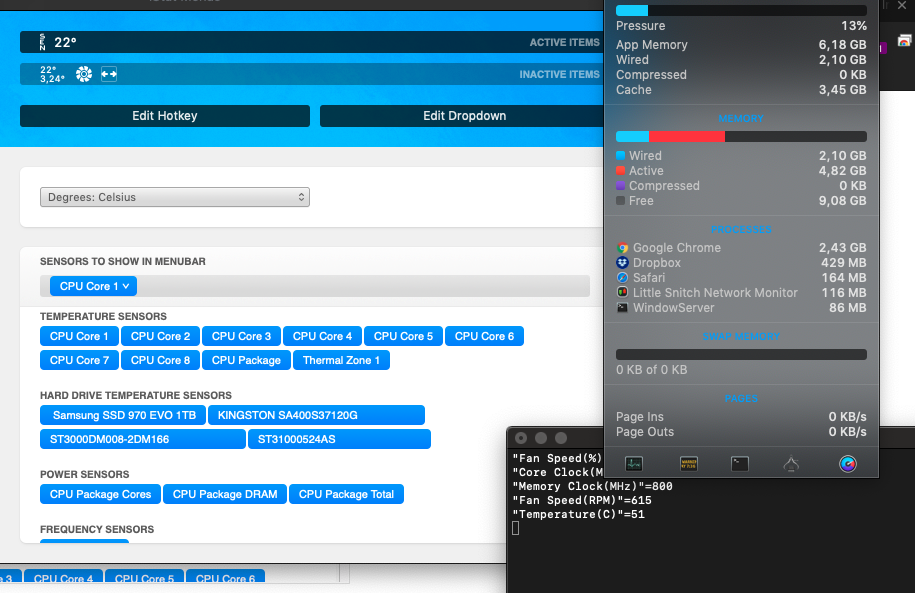The width and height of the screenshot is (915, 593).
Task: Click the INACTIVE ITEMS label
Action: coord(559,75)
